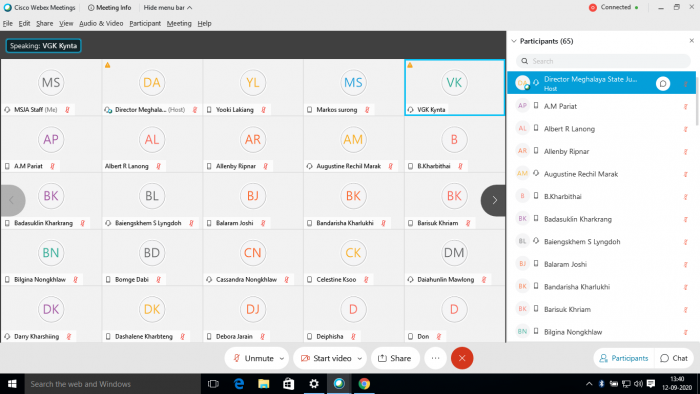This screenshot has height=394, width=700.
Task: Click taskbar Search the web and Windows
Action: pyautogui.click(x=113, y=384)
